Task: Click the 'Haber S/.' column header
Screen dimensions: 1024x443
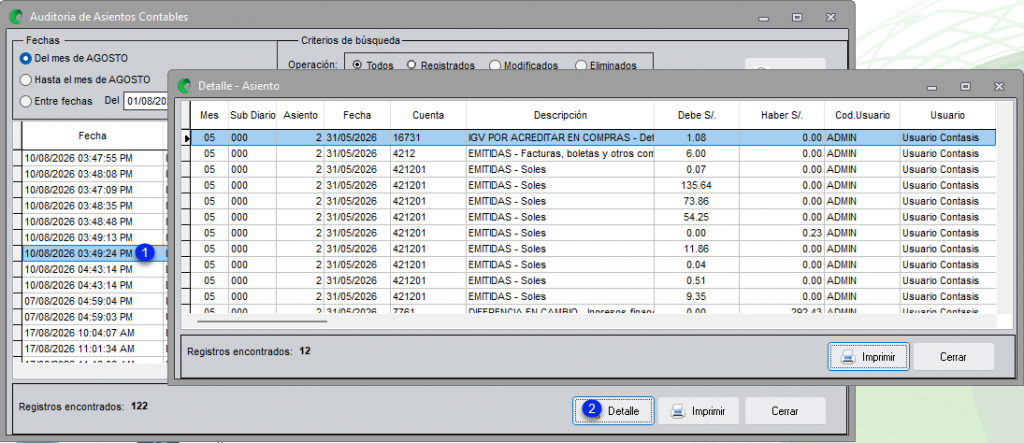Action: pos(782,115)
